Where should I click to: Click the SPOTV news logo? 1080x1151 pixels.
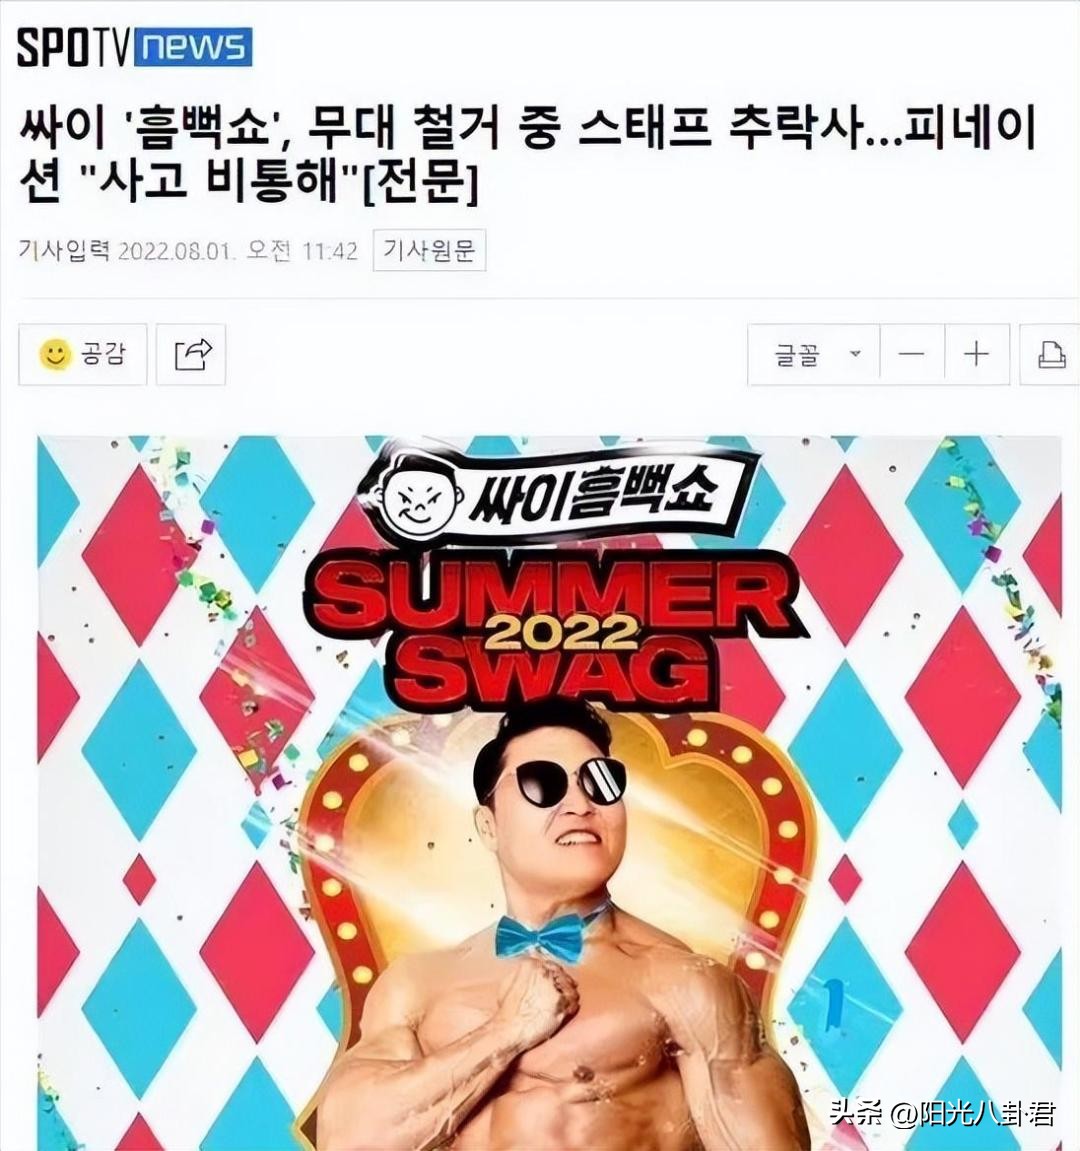134,48
